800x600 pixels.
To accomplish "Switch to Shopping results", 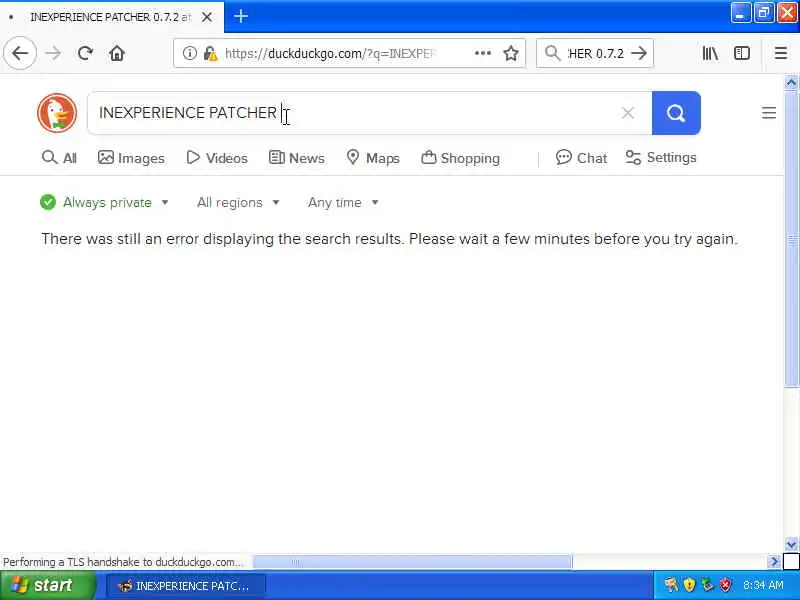I will pyautogui.click(x=460, y=158).
